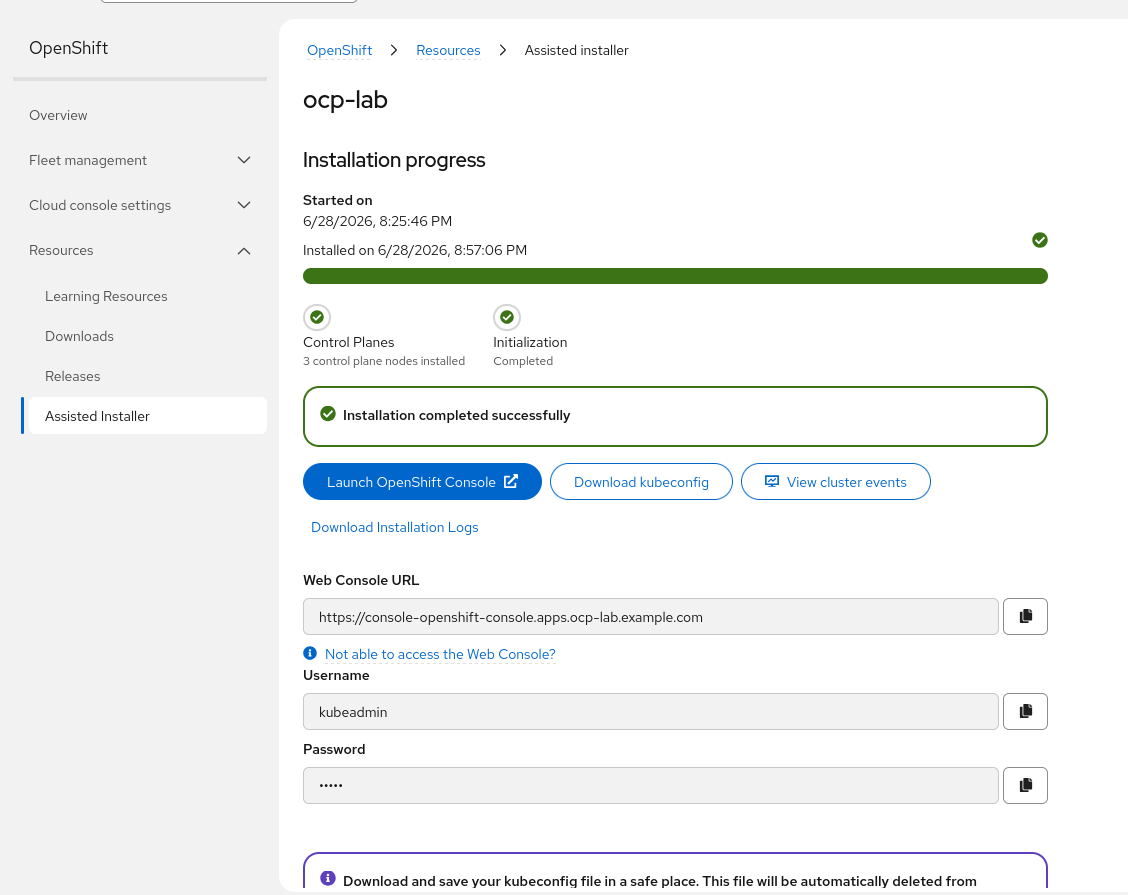Viewport: 1128px width, 895px height.
Task: View cluster events
Action: coord(835,482)
